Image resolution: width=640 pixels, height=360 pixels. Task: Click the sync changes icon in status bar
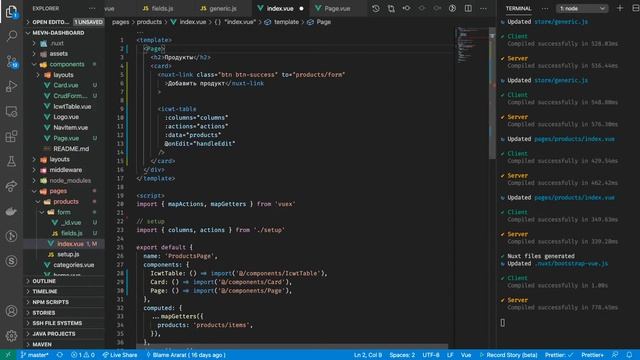[60, 355]
